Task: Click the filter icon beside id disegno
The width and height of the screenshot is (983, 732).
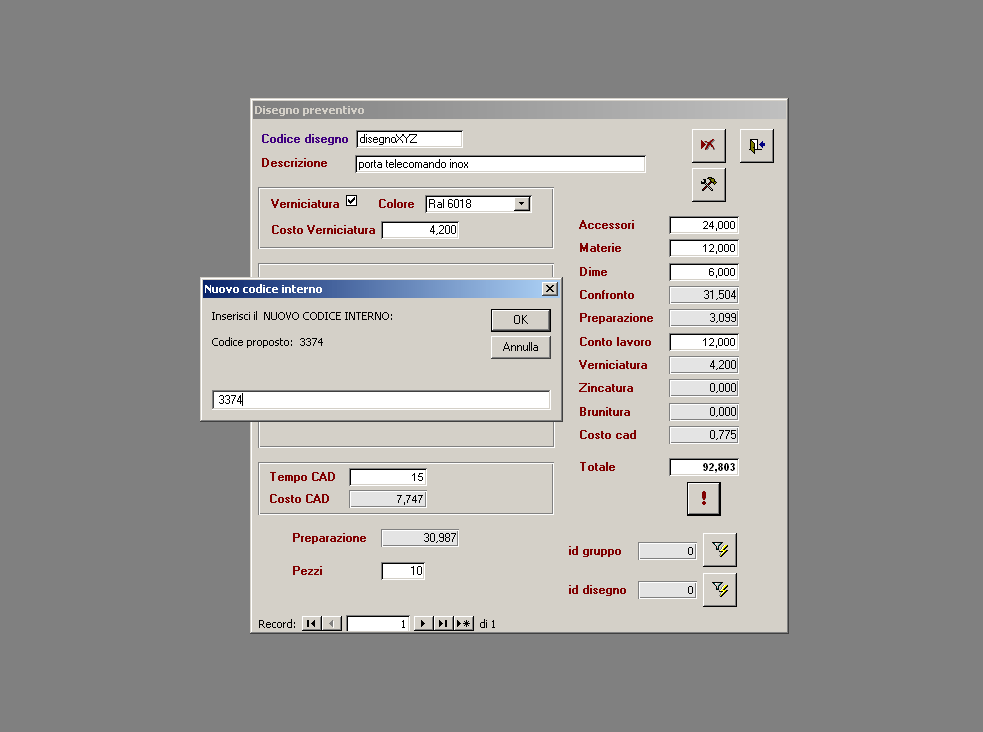Action: [720, 590]
